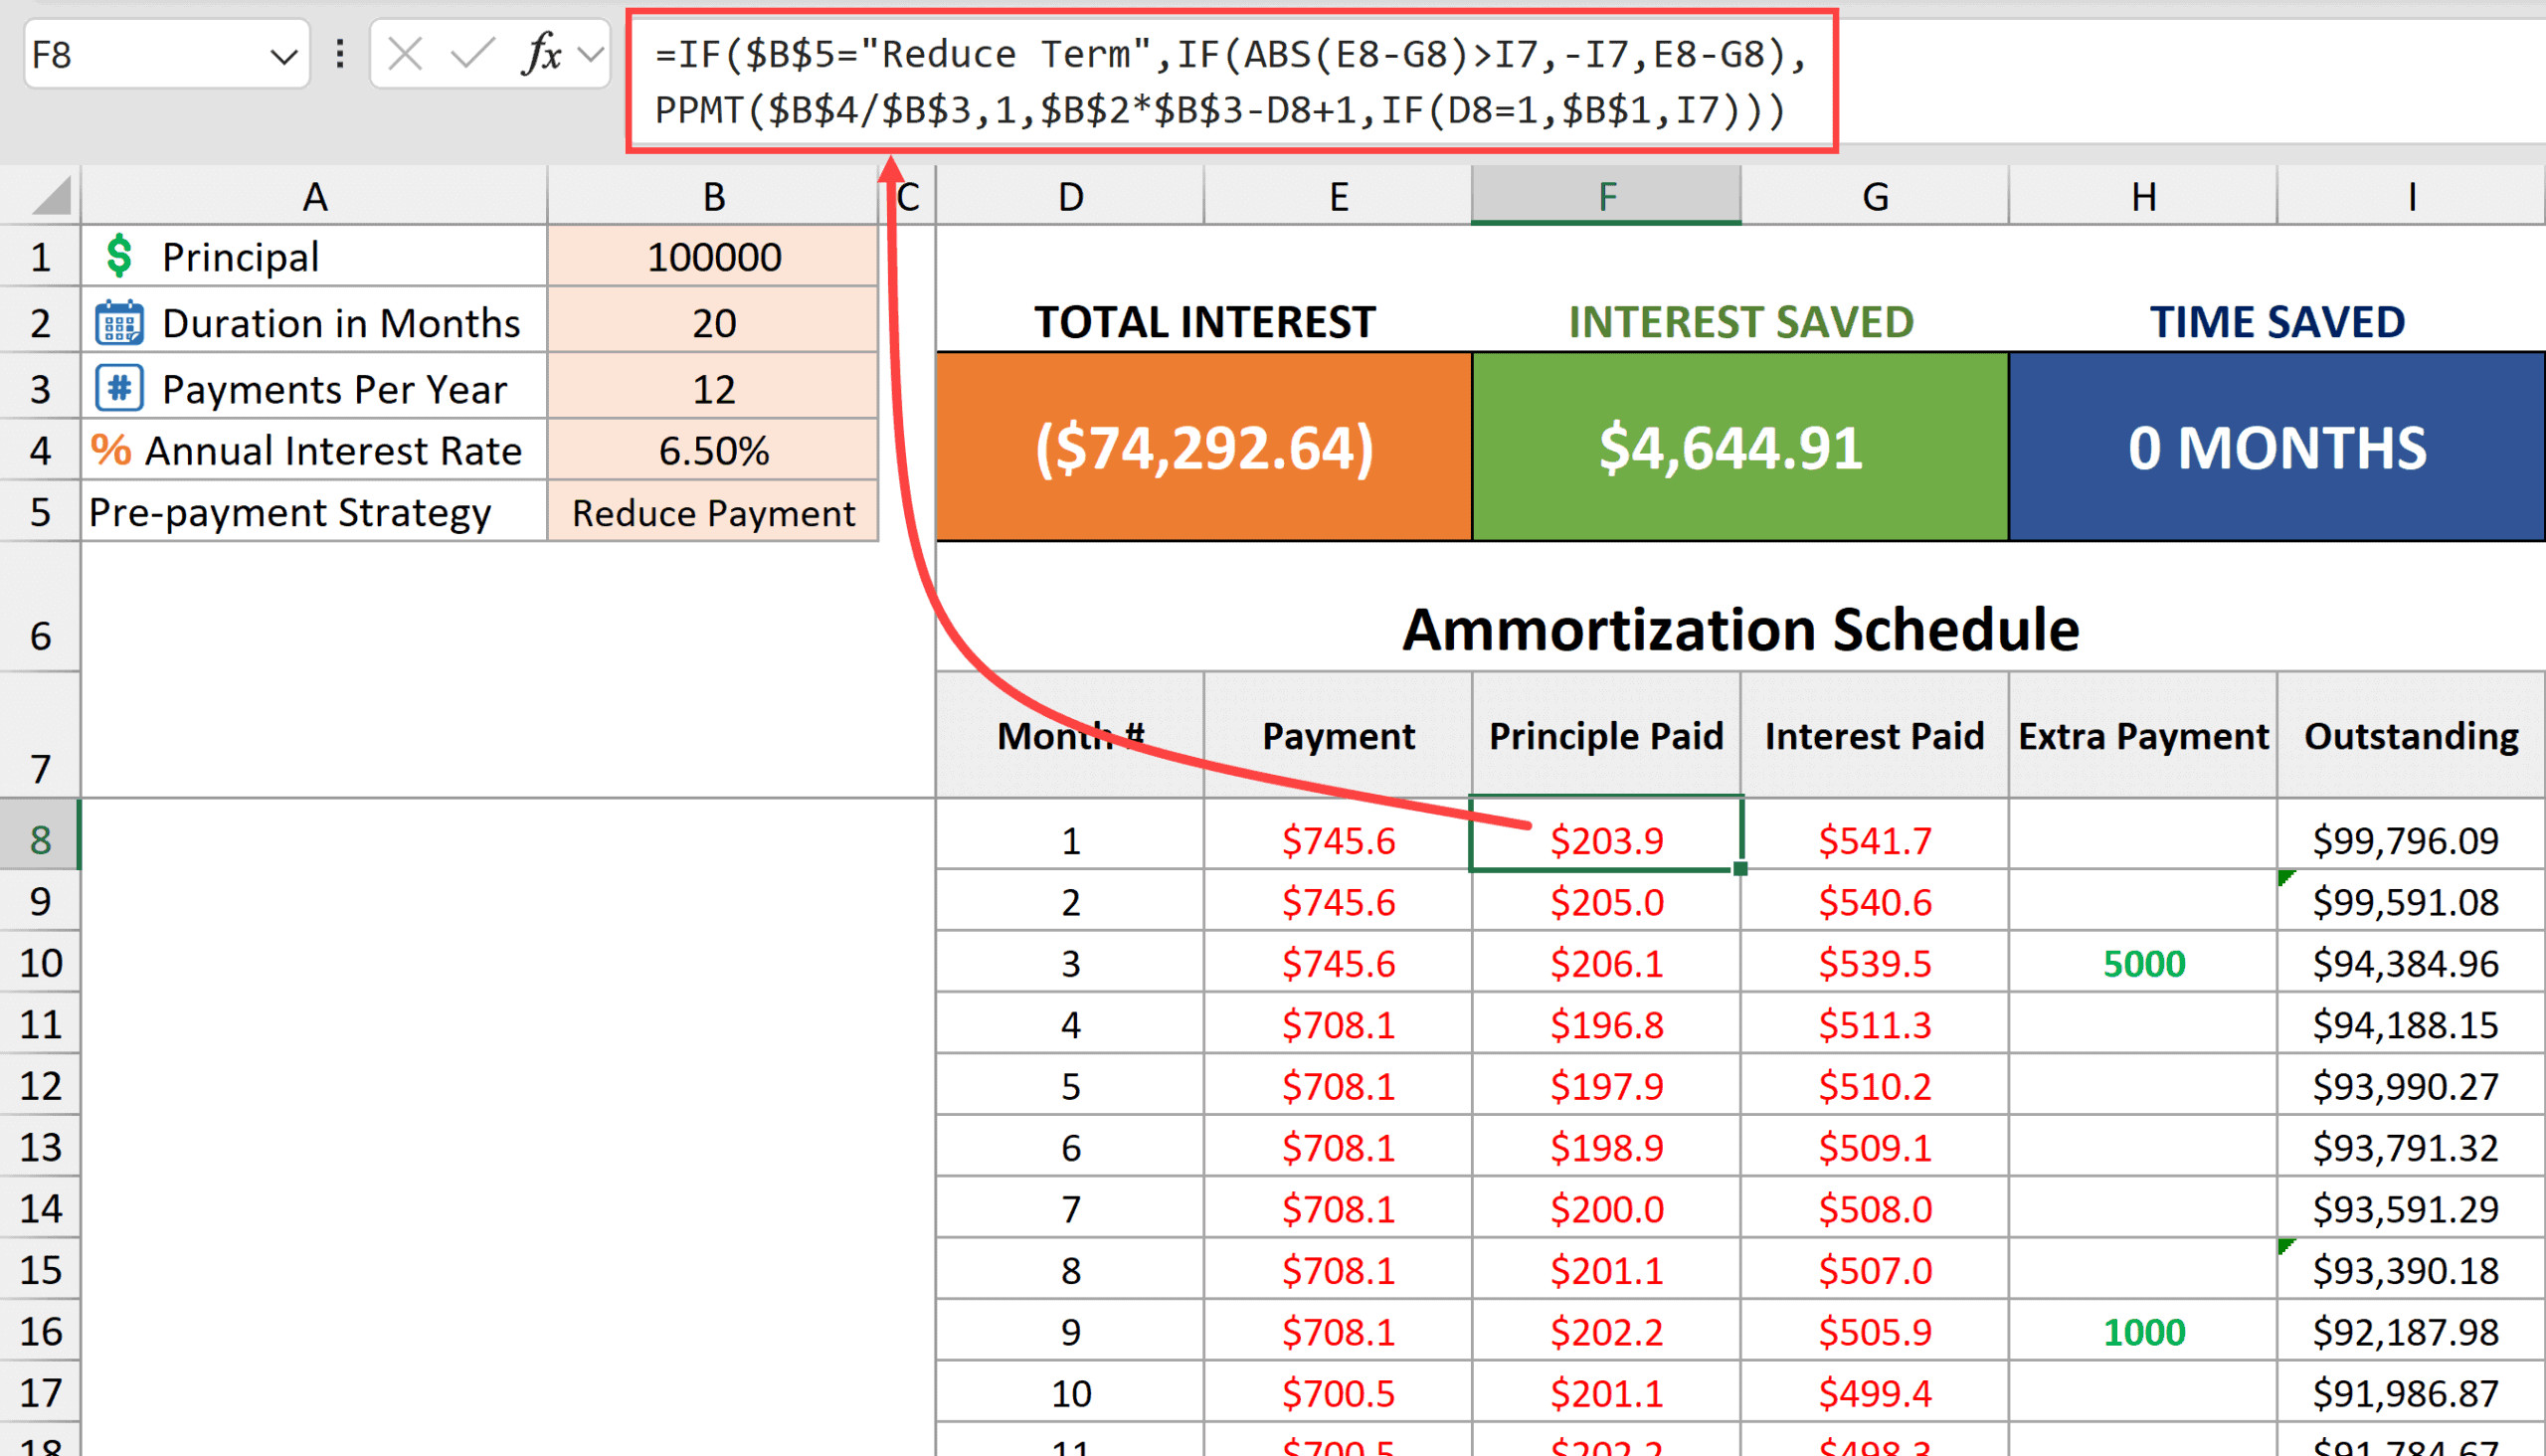Expand the Name Box dropdown arrow

tap(284, 56)
